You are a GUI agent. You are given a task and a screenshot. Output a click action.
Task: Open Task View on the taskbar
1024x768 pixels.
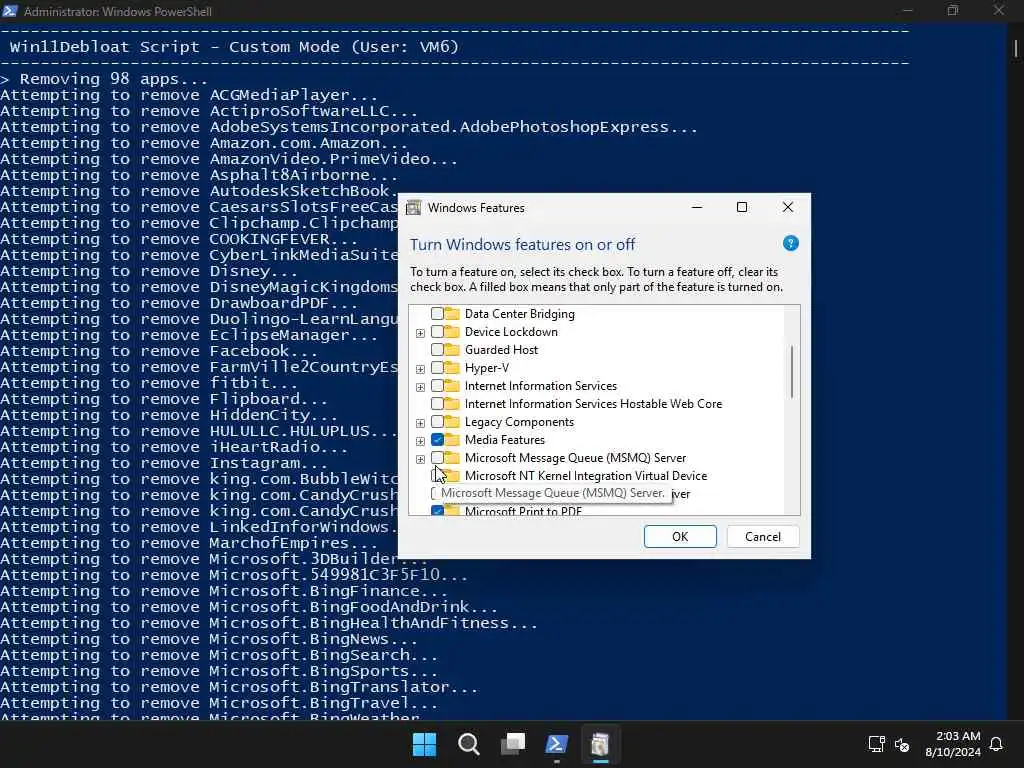point(513,744)
